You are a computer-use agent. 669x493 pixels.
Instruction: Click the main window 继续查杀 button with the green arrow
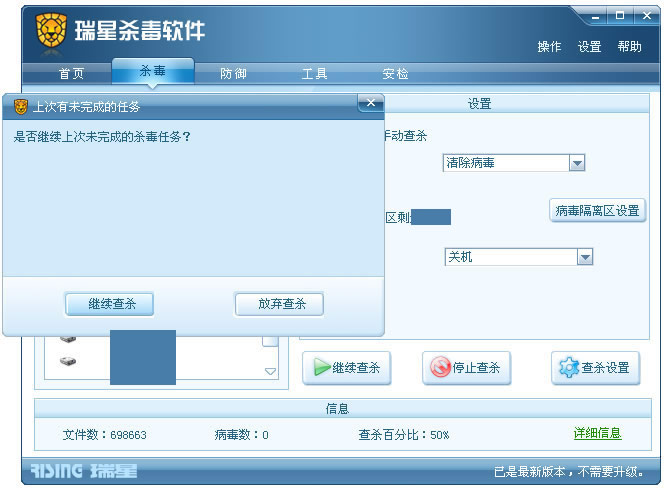click(x=346, y=368)
